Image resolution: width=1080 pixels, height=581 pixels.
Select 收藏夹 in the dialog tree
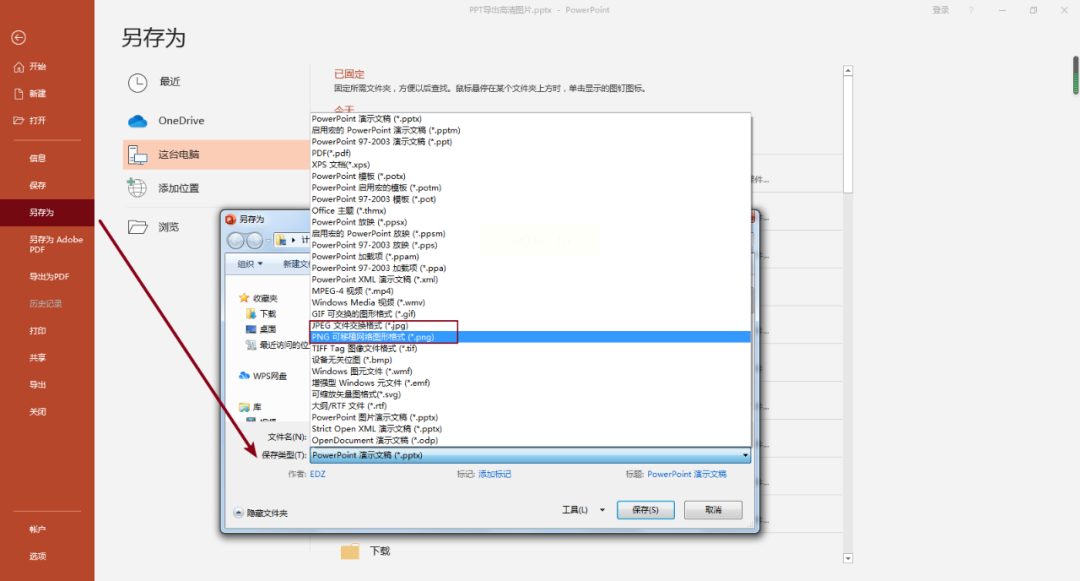pyautogui.click(x=258, y=298)
